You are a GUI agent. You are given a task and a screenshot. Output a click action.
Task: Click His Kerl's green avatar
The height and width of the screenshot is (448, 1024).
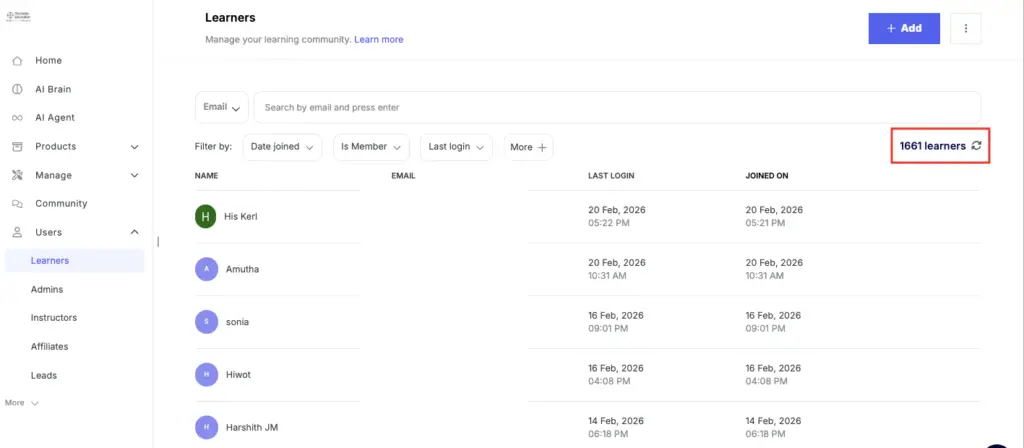(x=206, y=216)
